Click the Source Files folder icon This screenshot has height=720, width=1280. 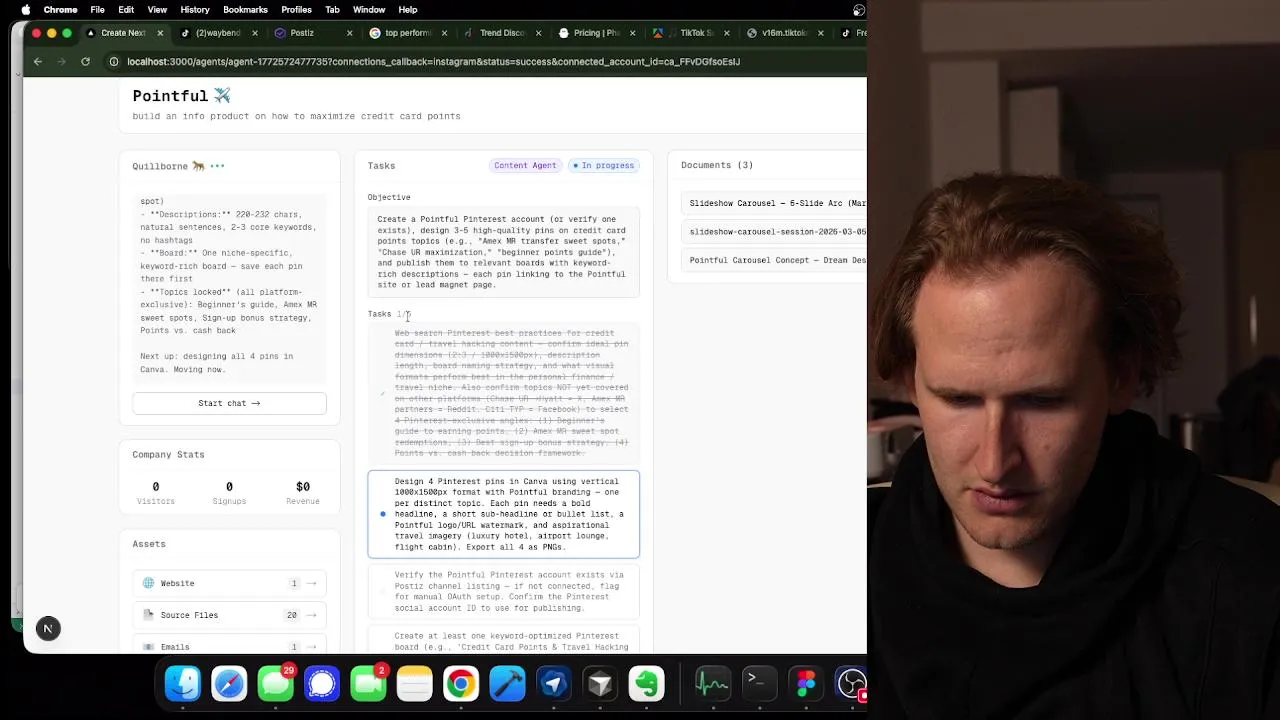(148, 615)
